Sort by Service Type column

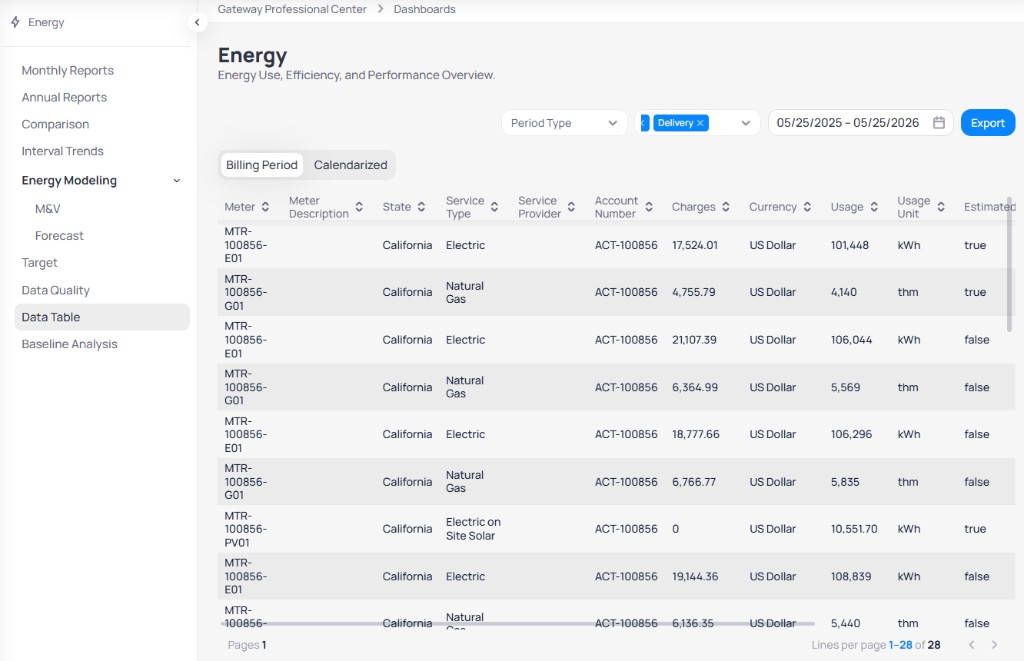pyautogui.click(x=494, y=207)
